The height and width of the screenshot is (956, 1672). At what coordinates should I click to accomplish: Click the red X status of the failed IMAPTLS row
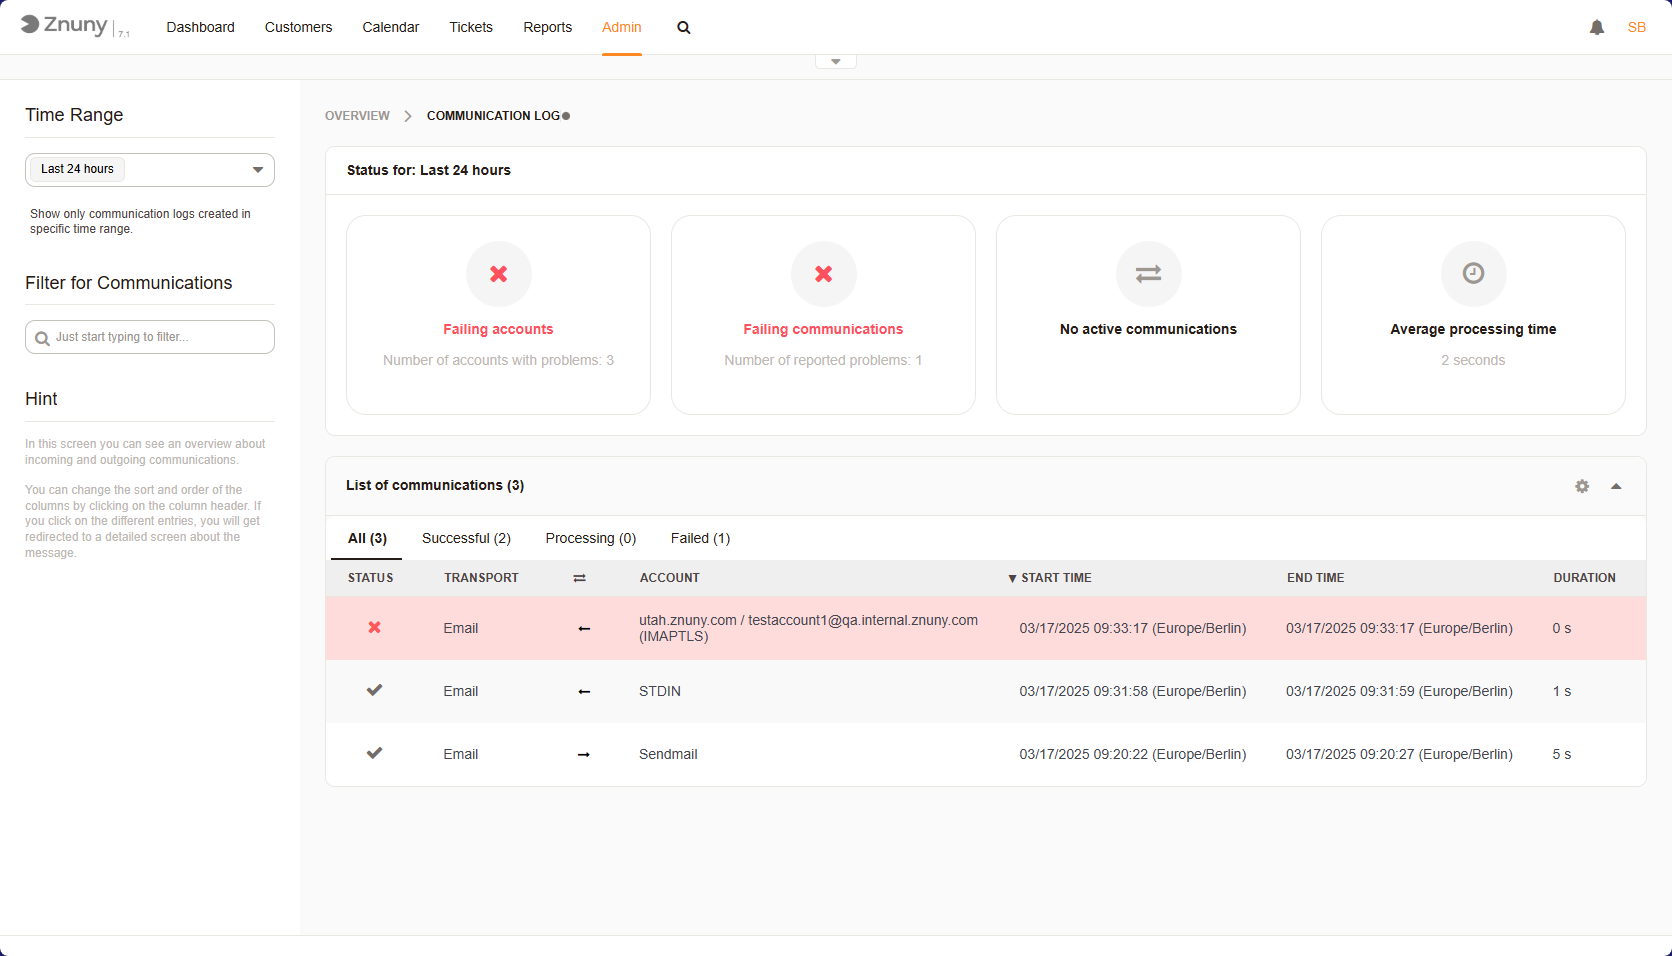coord(374,628)
